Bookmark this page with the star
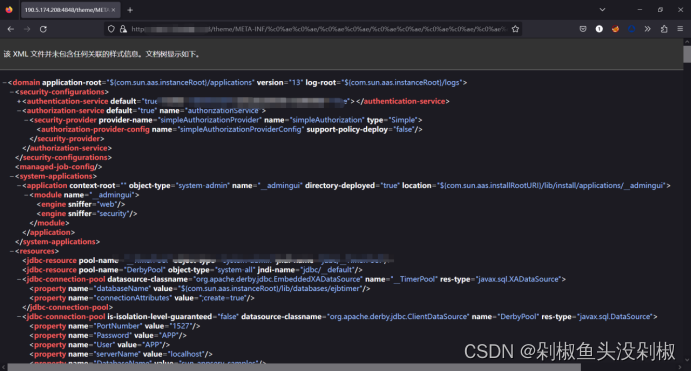The width and height of the screenshot is (692, 371). click(x=515, y=29)
